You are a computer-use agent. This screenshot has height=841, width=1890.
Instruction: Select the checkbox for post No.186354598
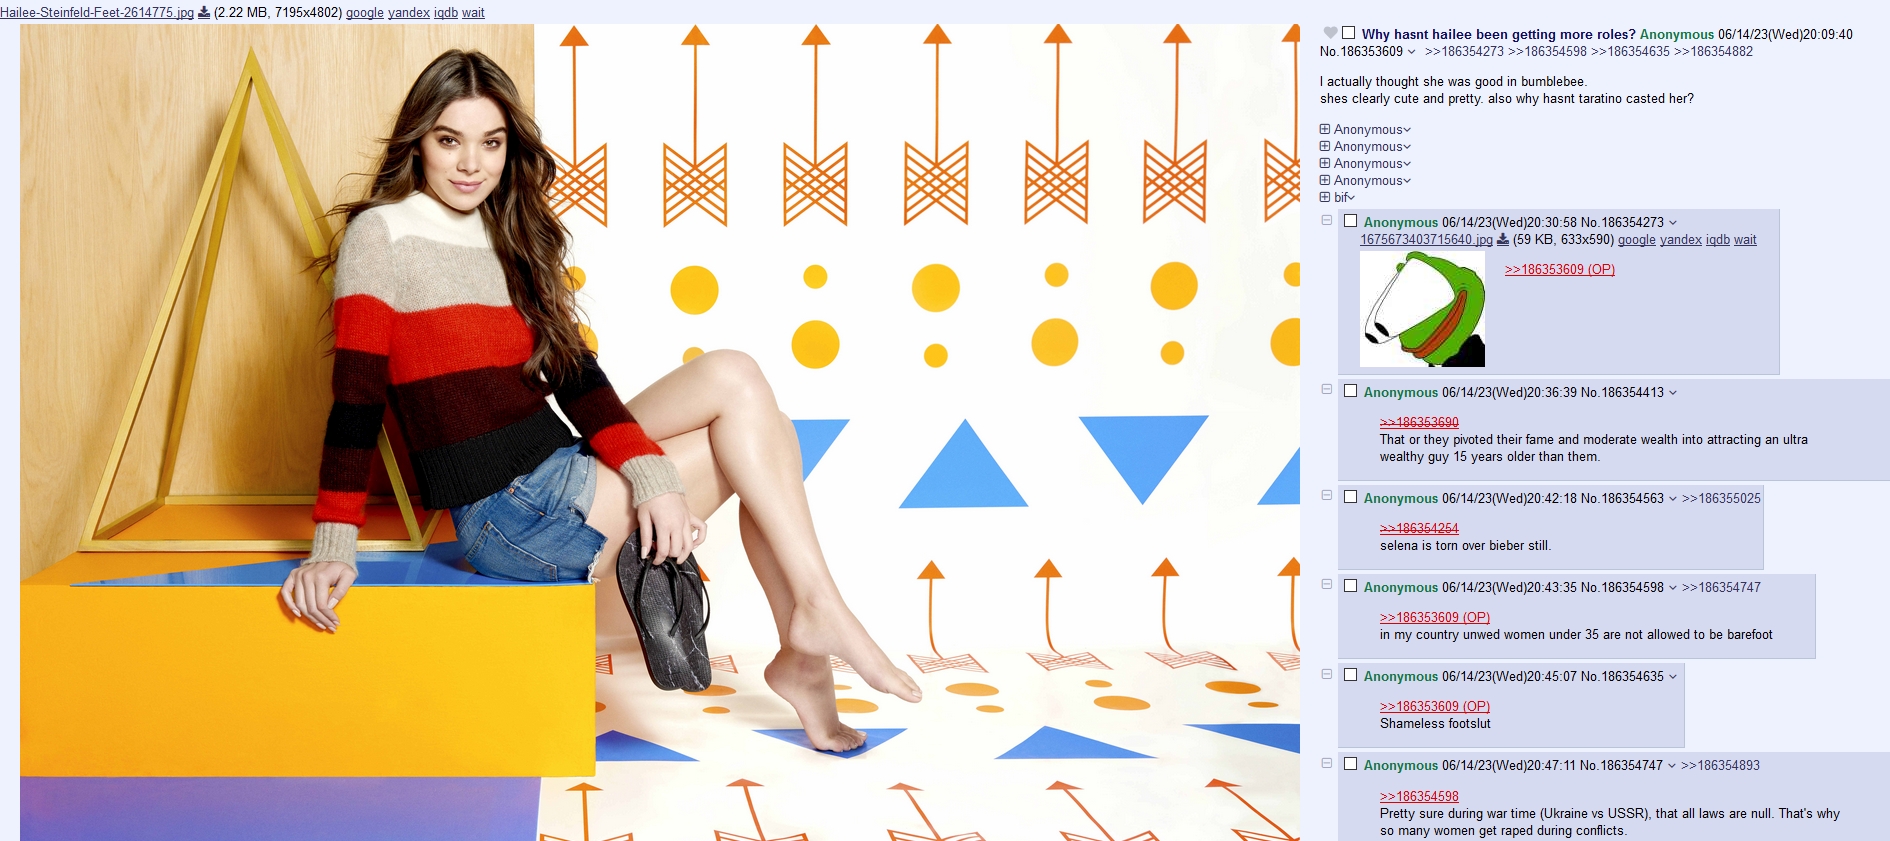(x=1351, y=586)
